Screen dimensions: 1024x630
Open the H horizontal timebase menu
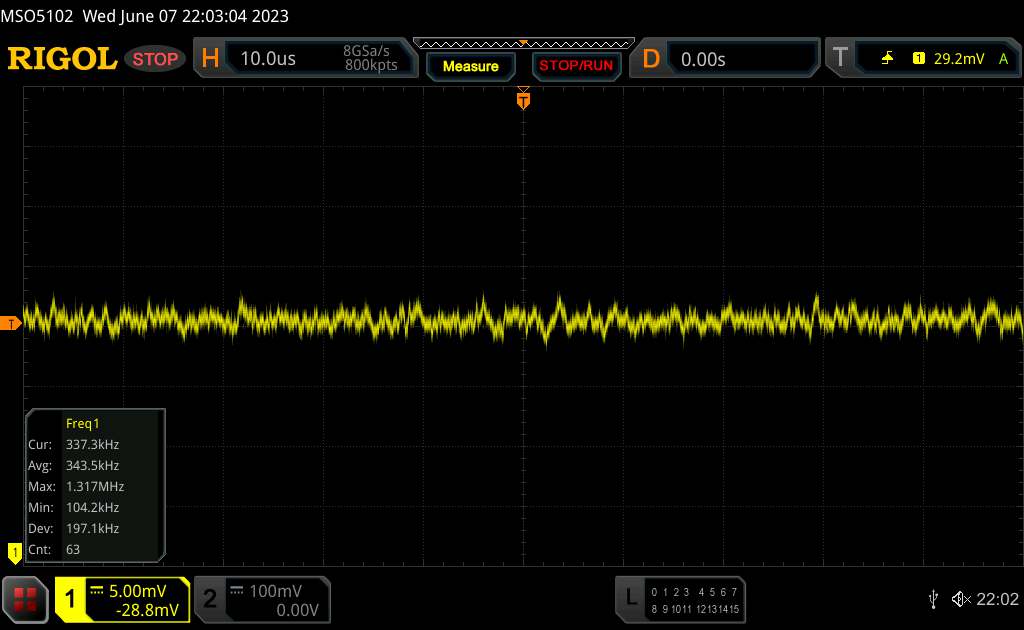tap(210, 59)
